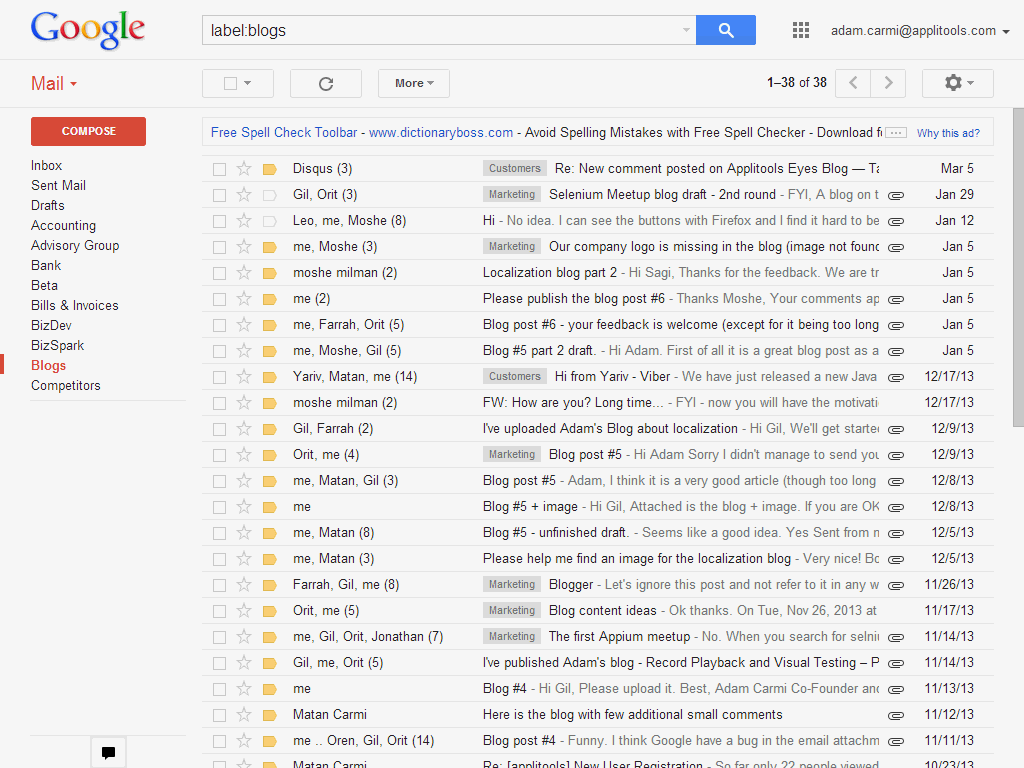Open the Bills & Invoices label
This screenshot has height=768, width=1024.
click(74, 306)
